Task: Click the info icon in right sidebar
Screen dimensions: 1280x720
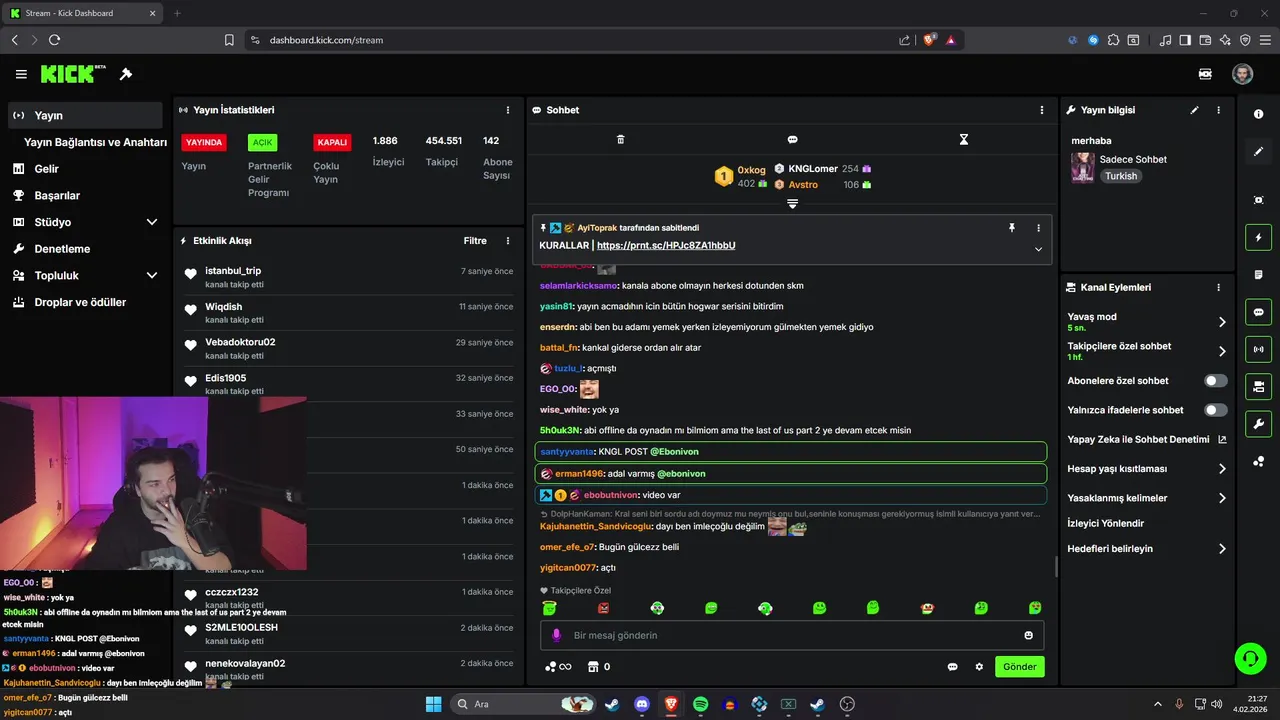Action: (x=1258, y=114)
